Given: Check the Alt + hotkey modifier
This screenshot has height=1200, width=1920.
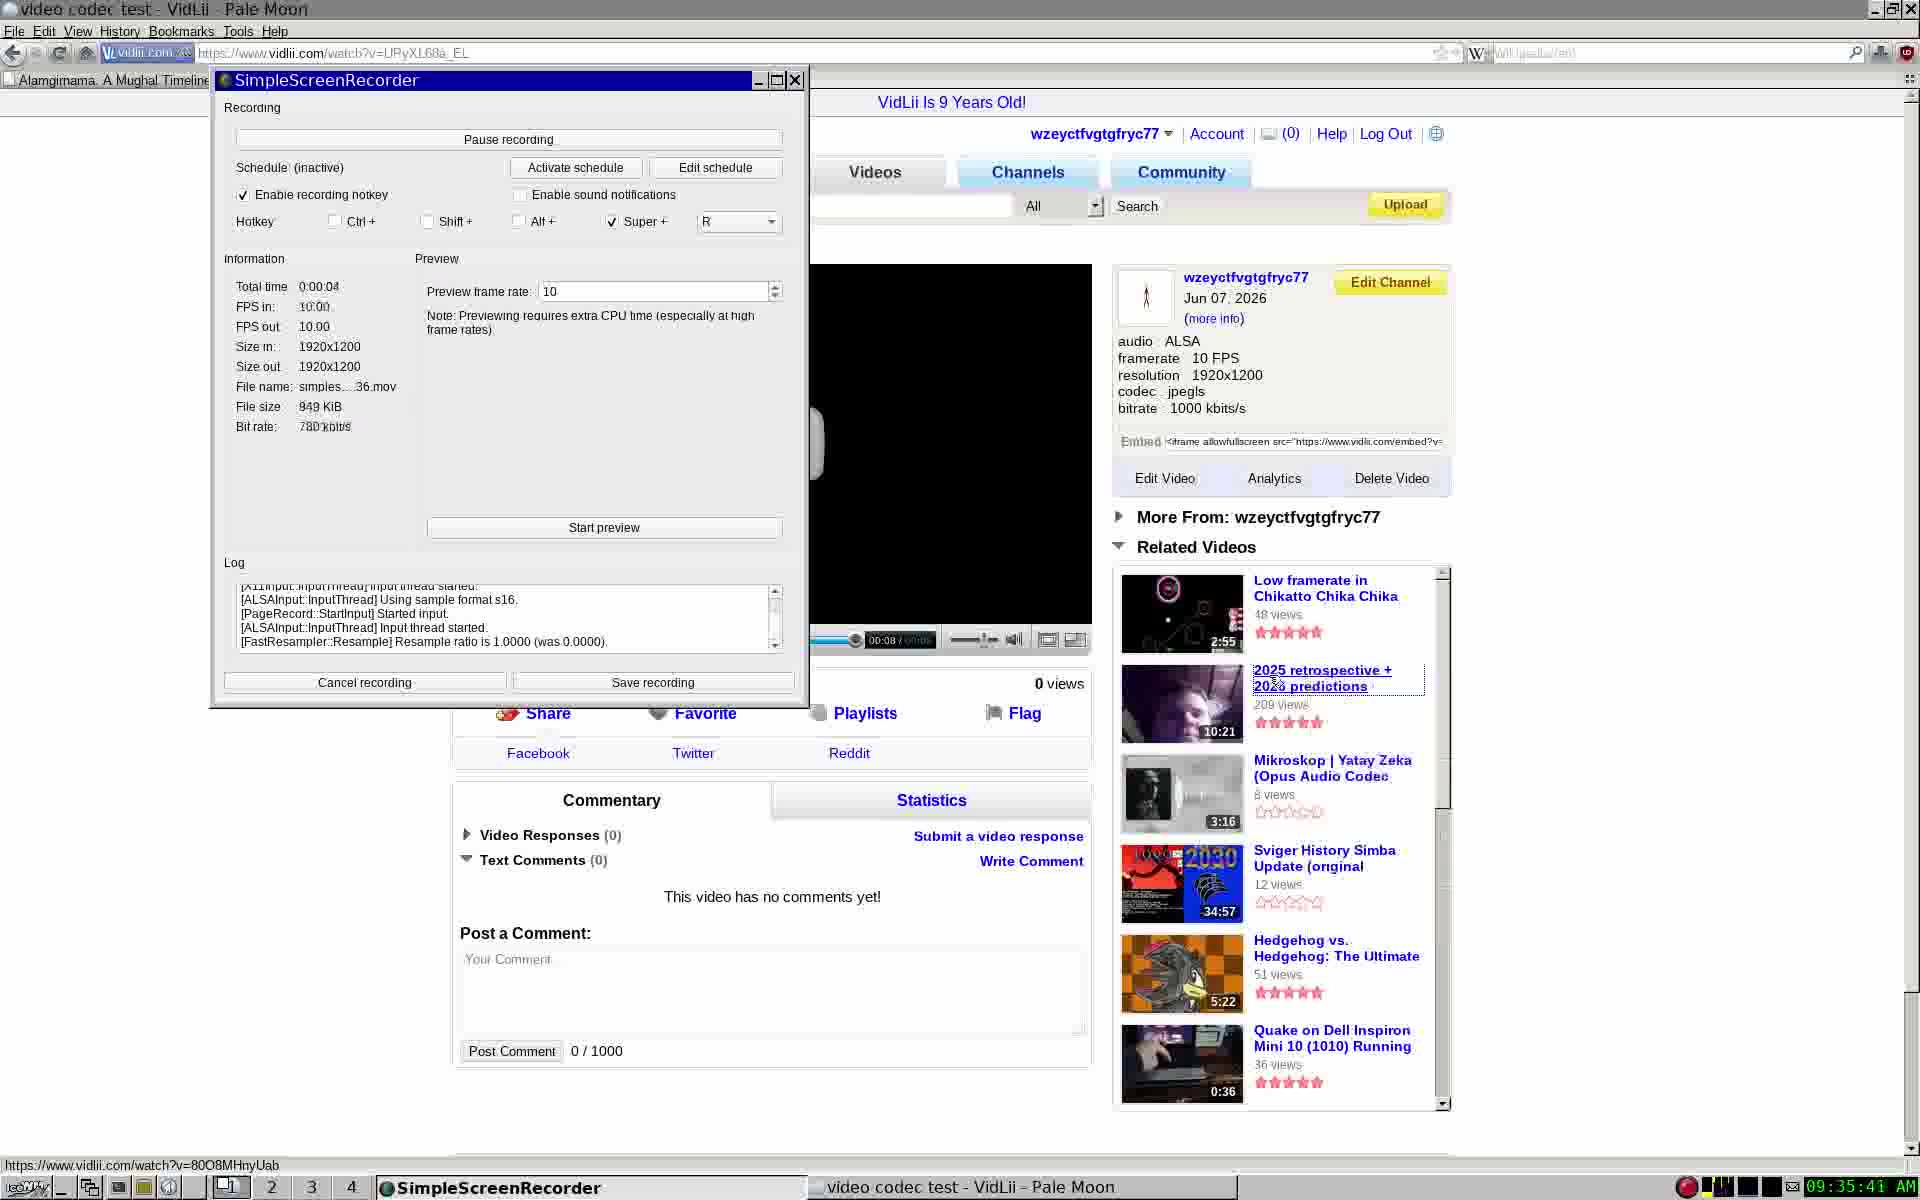Looking at the screenshot, I should pyautogui.click(x=518, y=221).
